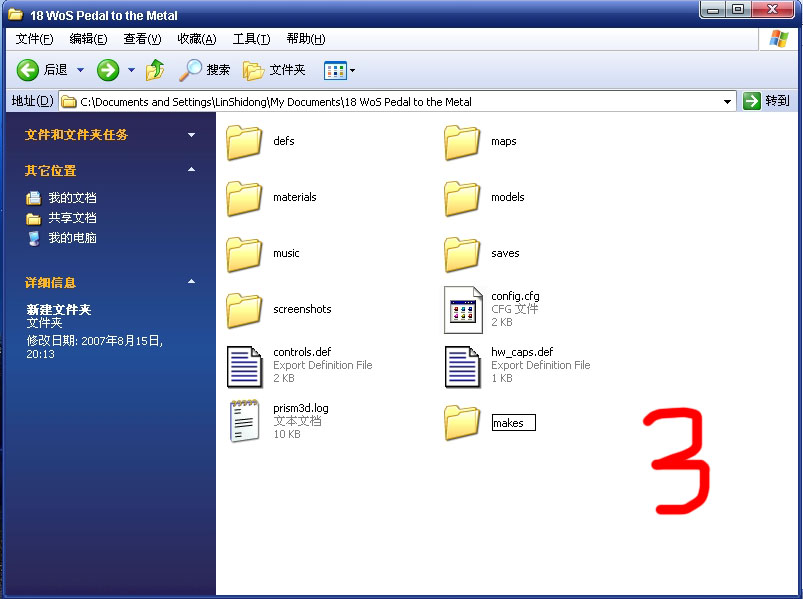Click the folder icon in the address bar

(x=69, y=102)
